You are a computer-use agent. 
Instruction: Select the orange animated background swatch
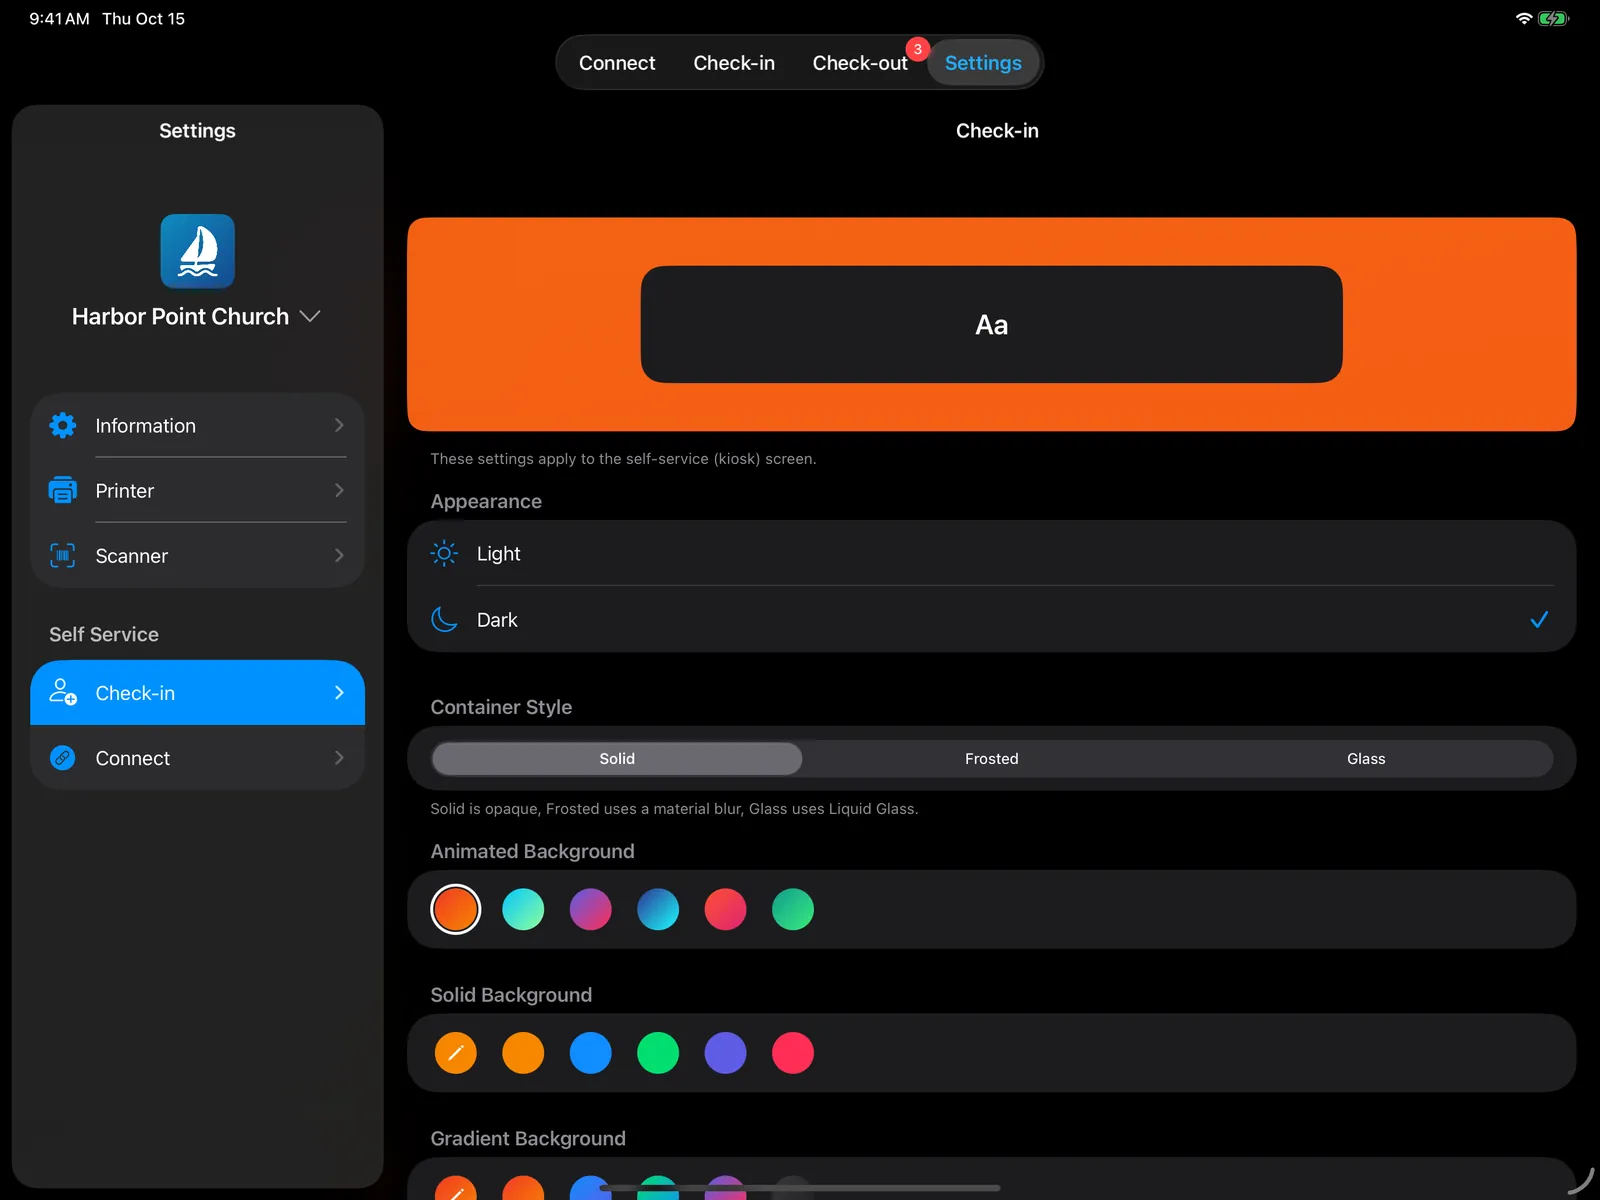[456, 909]
